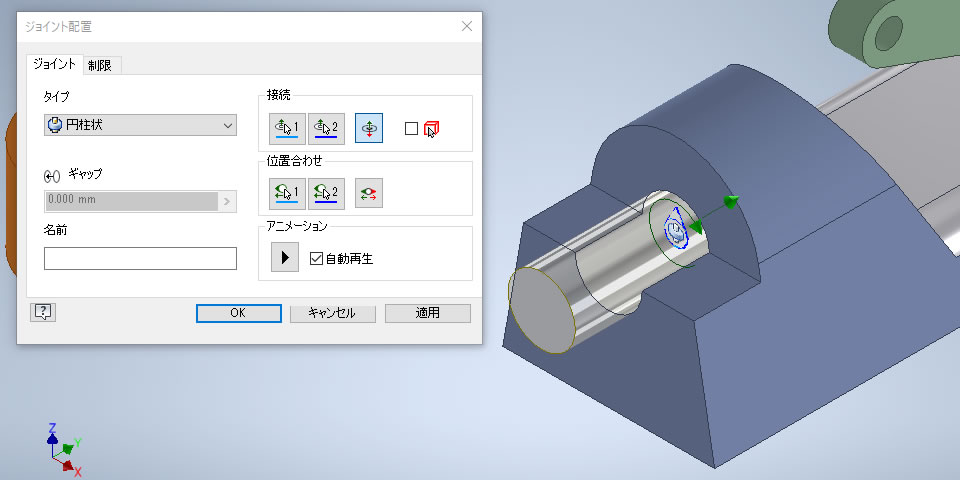Image resolution: width=960 pixels, height=480 pixels.
Task: Switch to the 制限 tab
Action: [x=100, y=66]
